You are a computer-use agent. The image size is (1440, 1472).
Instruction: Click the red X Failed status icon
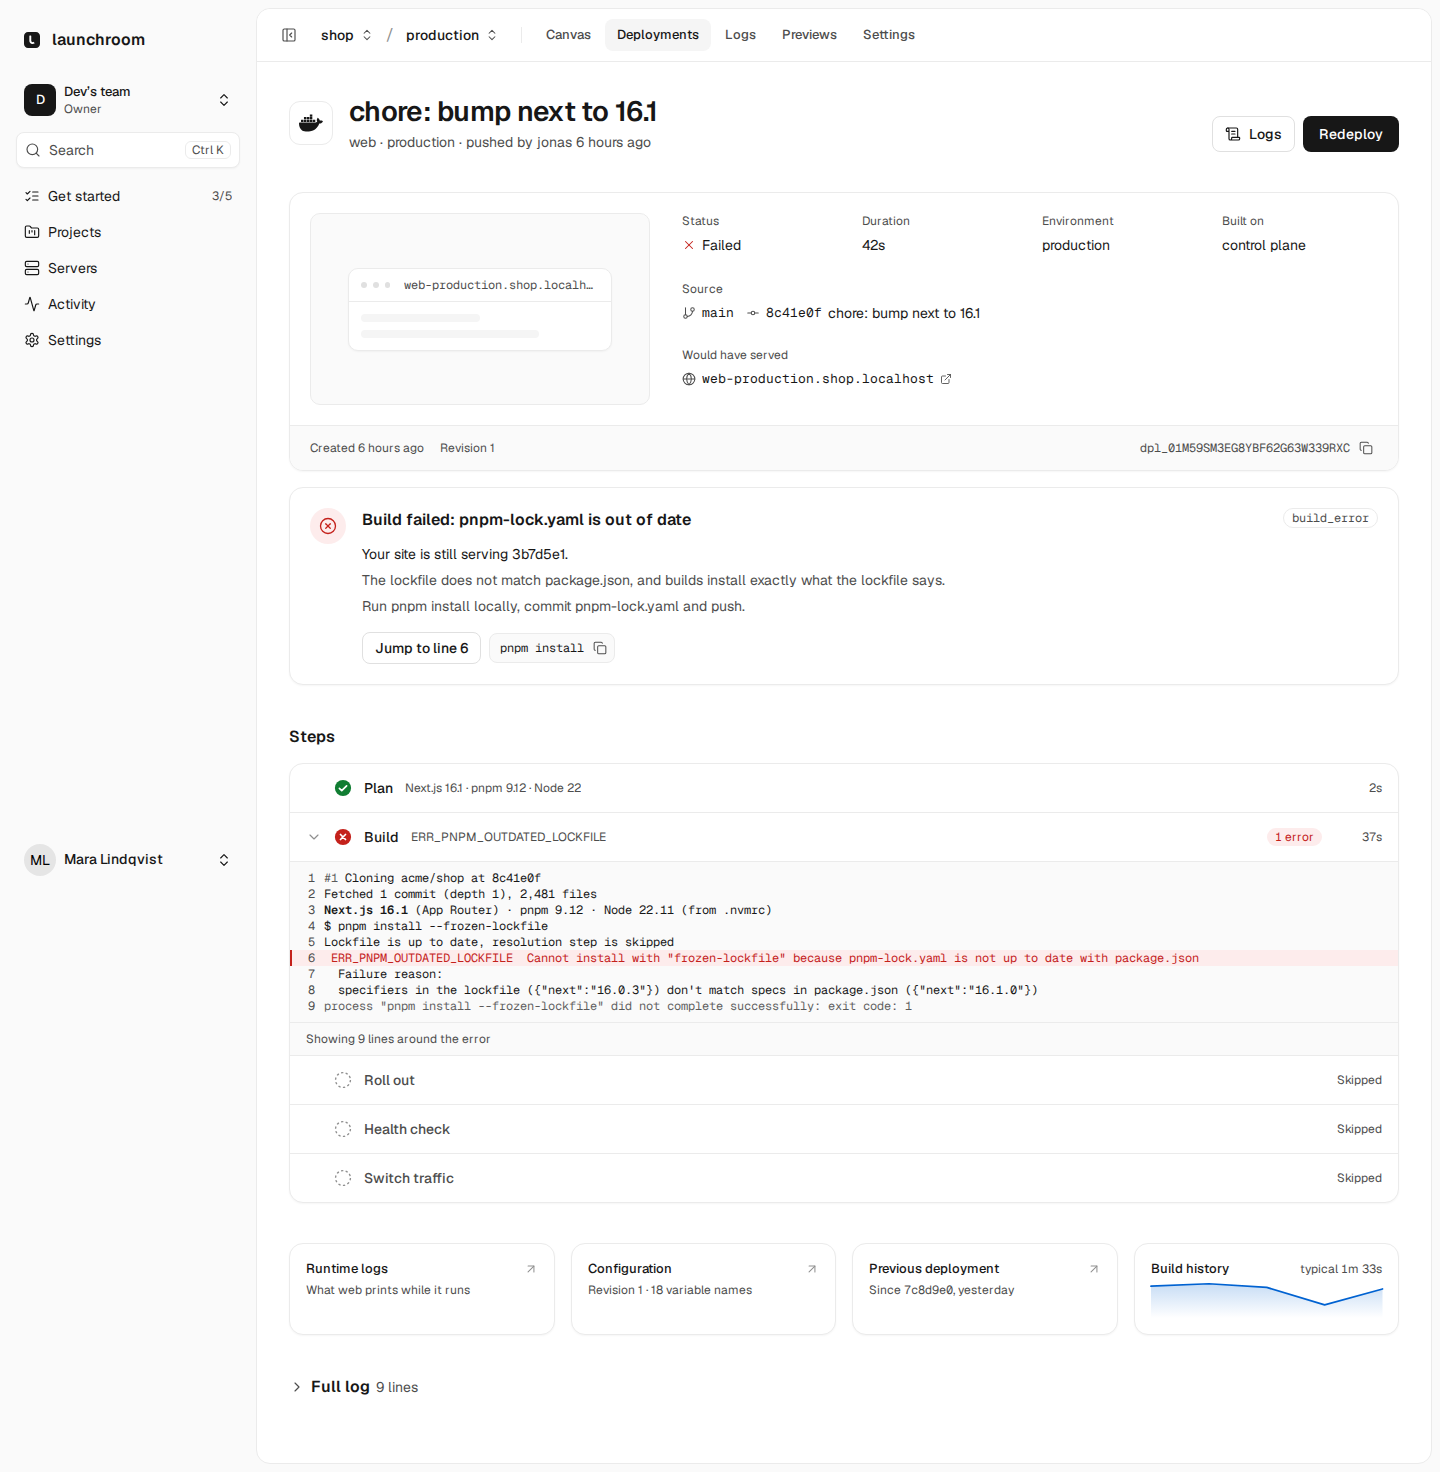[689, 245]
